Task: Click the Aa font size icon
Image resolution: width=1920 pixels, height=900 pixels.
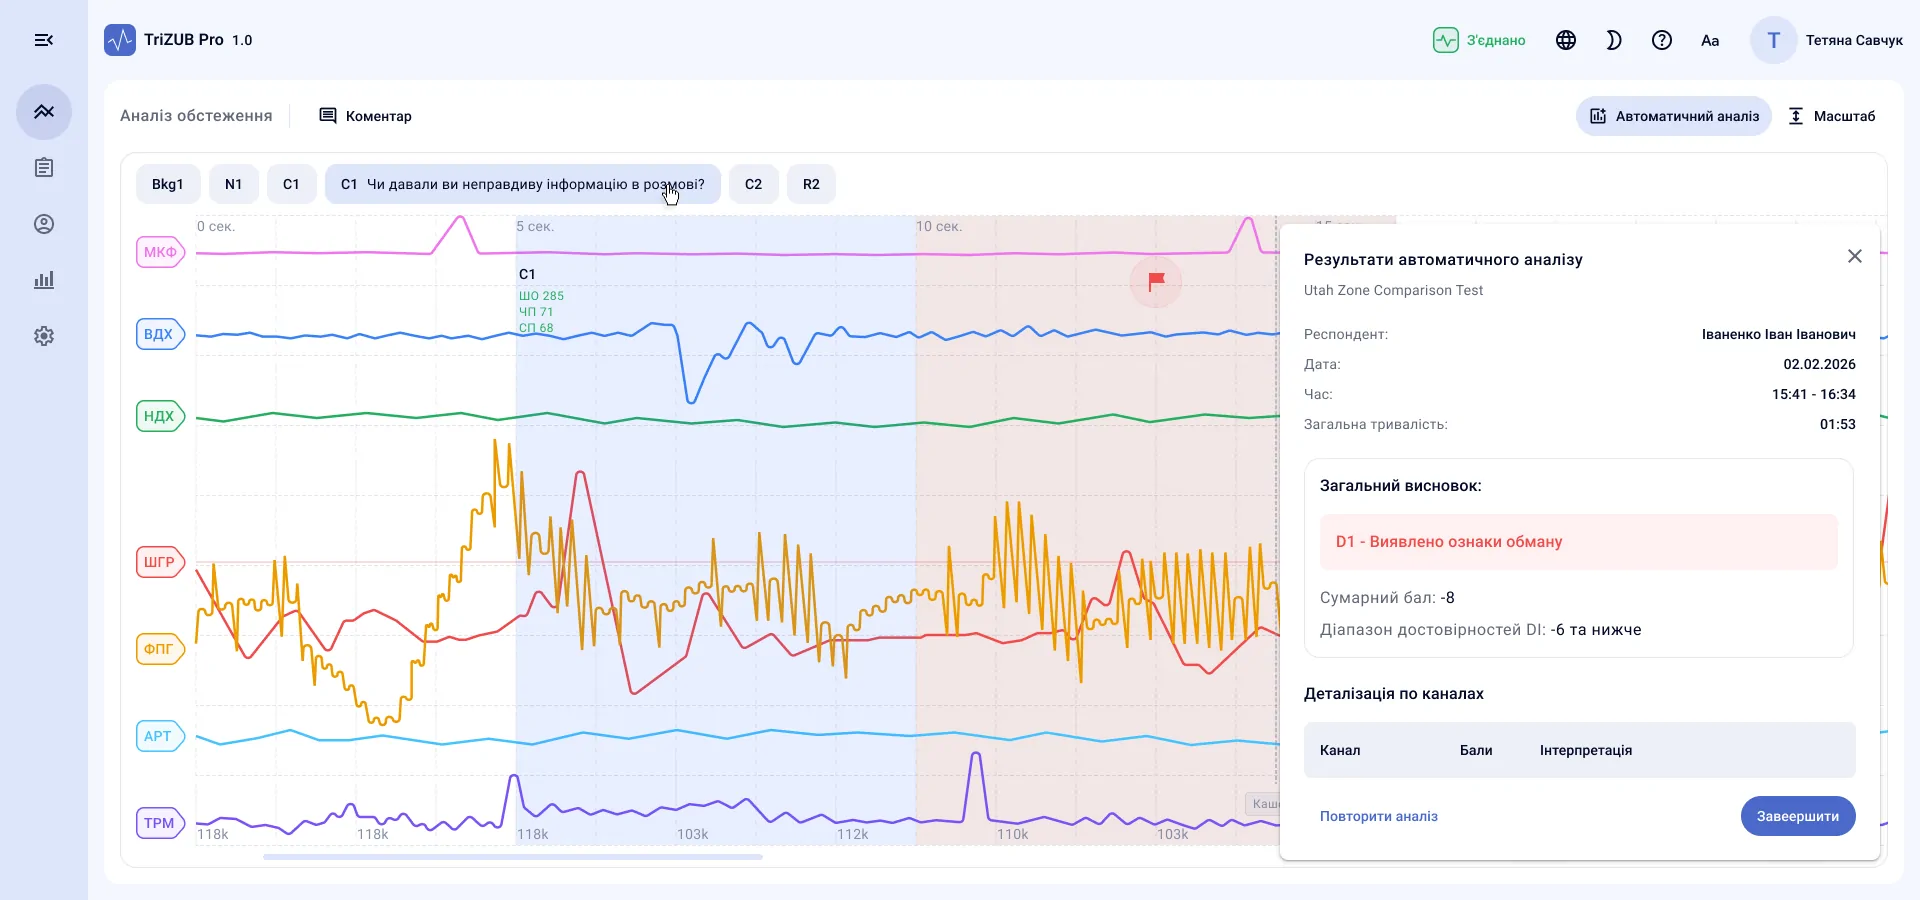Action: coord(1710,40)
